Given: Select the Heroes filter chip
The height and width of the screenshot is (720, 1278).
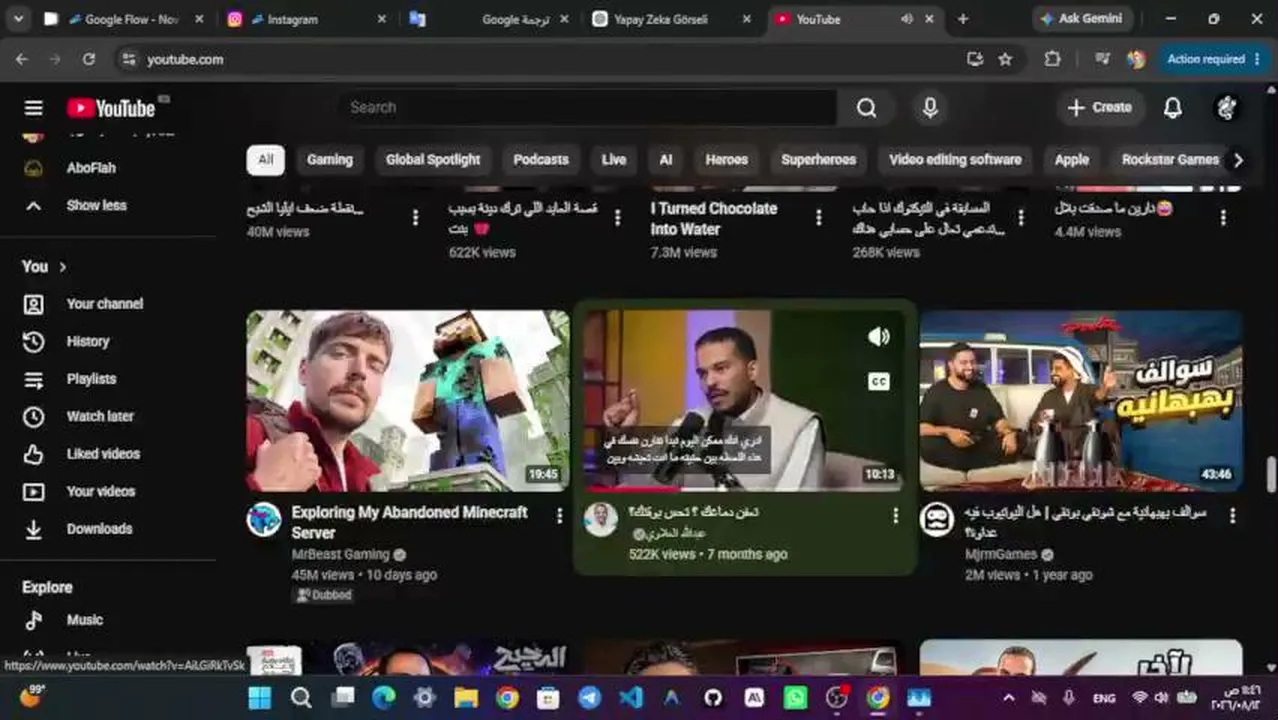Looking at the screenshot, I should click(726, 160).
